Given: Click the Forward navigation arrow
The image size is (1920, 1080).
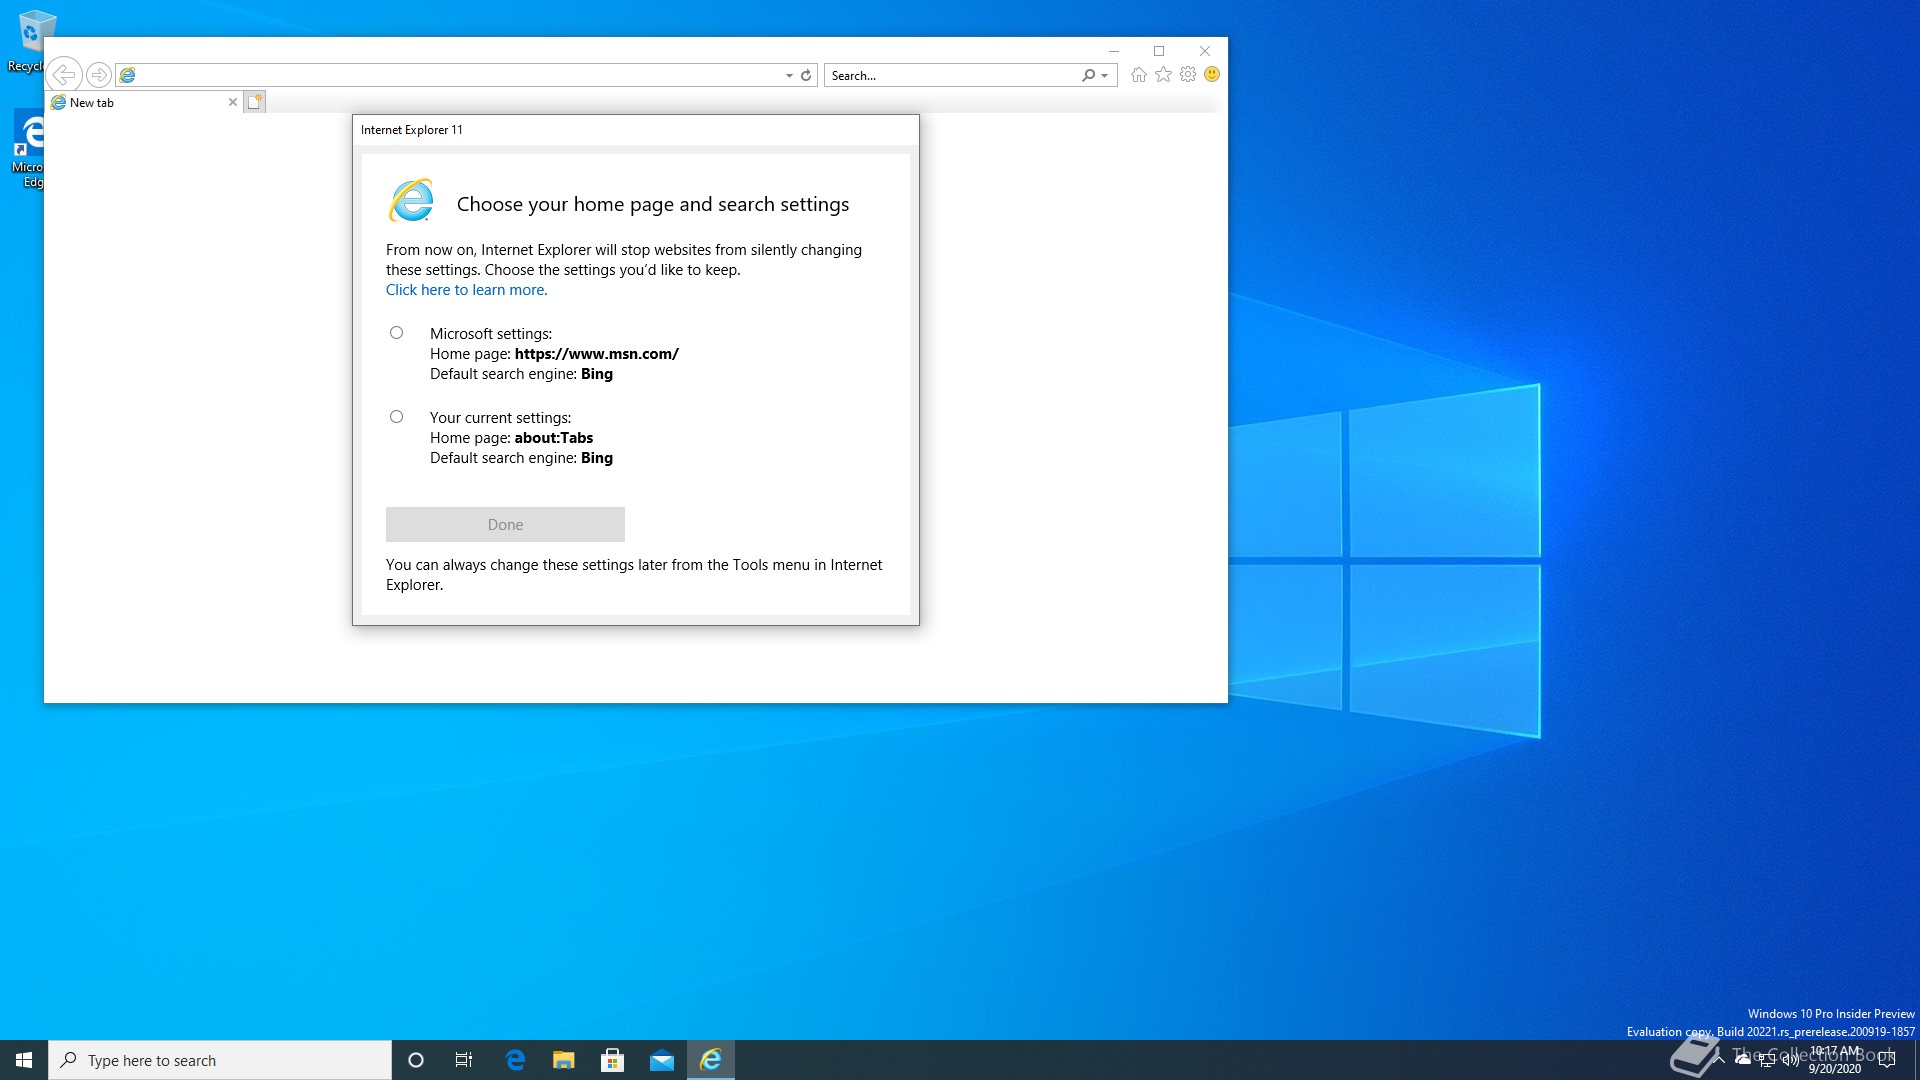Looking at the screenshot, I should click(x=98, y=75).
